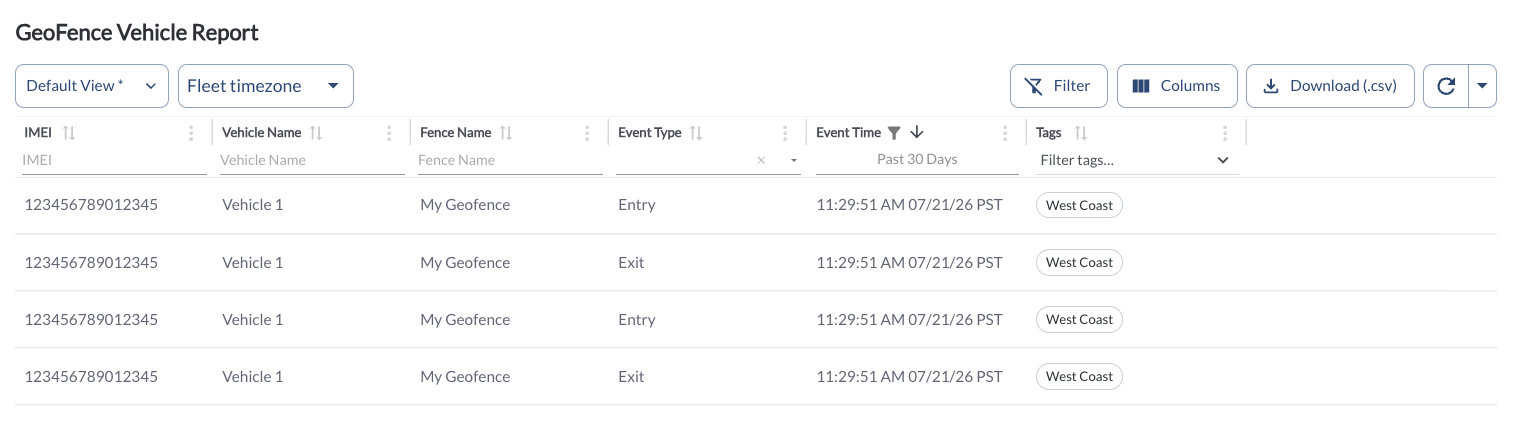Toggle Event Time descending sort arrow
The height and width of the screenshot is (429, 1521).
point(917,133)
